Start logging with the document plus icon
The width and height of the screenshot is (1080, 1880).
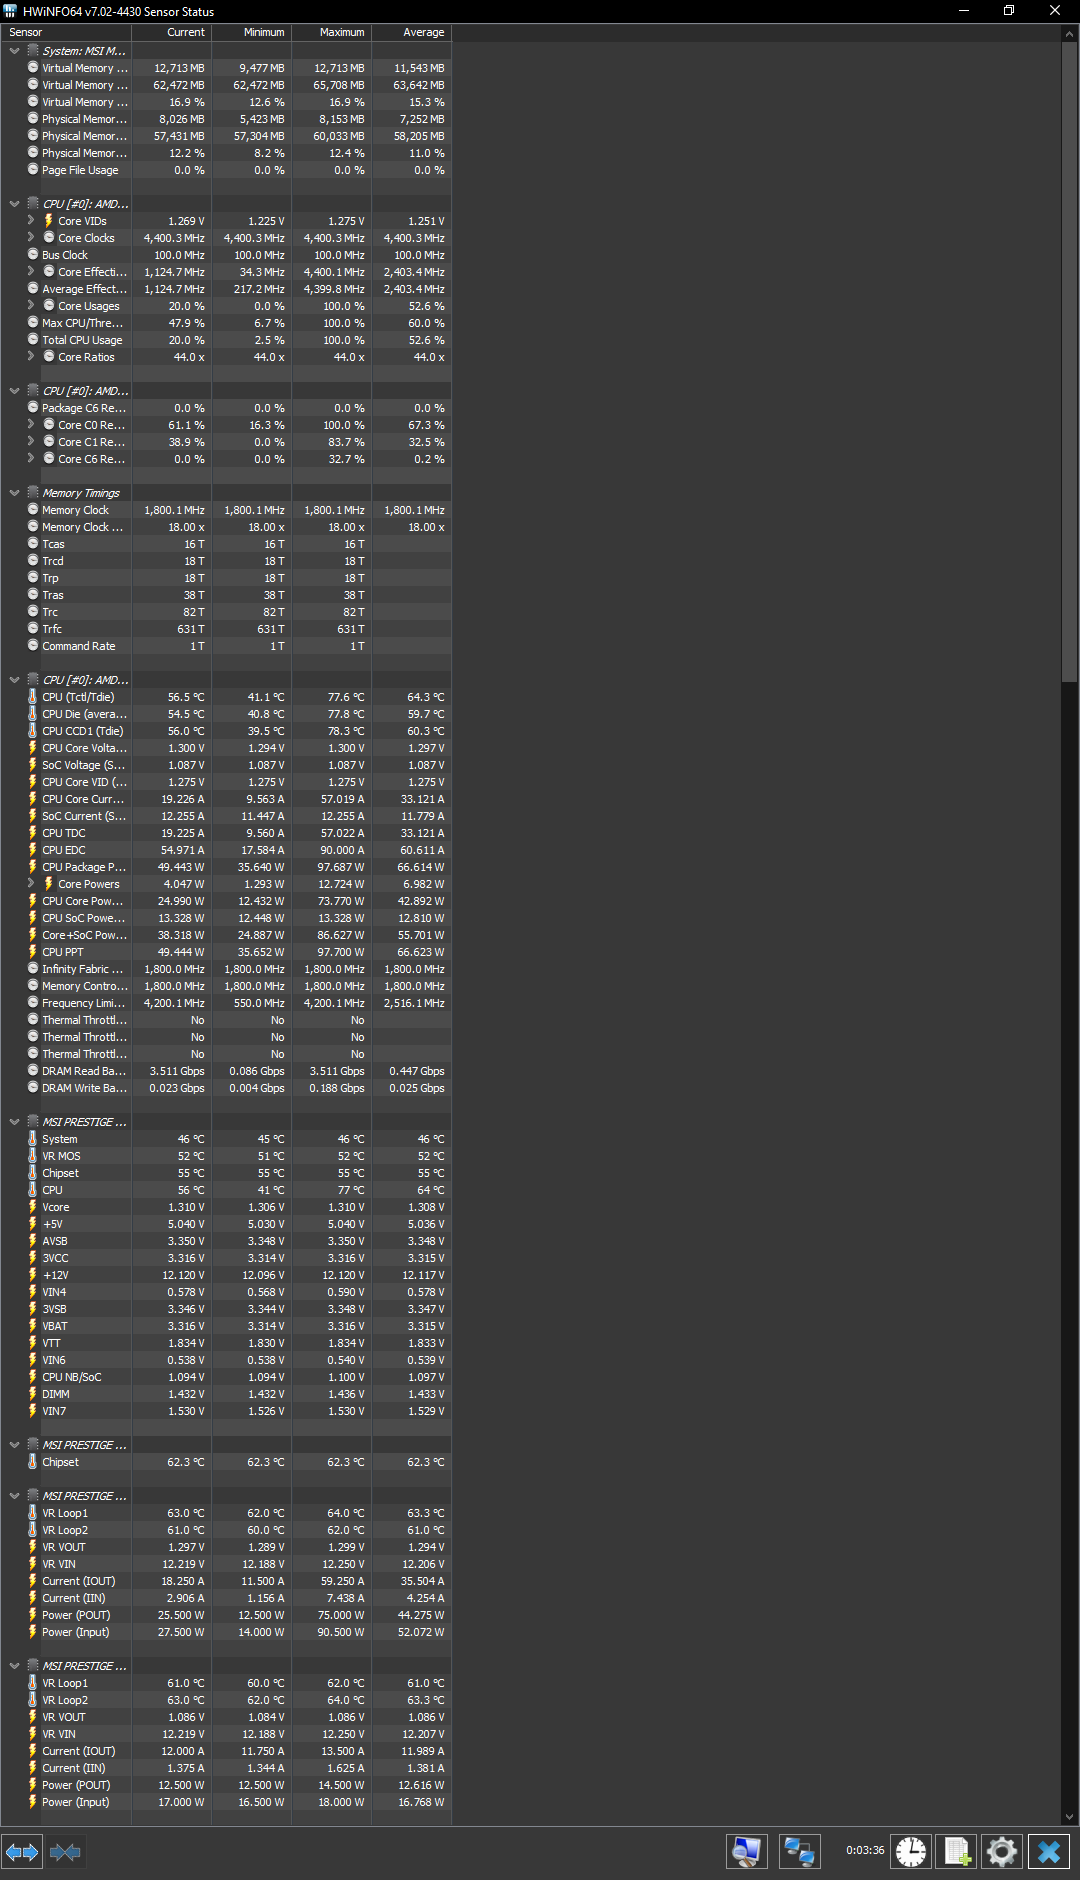(x=957, y=1851)
